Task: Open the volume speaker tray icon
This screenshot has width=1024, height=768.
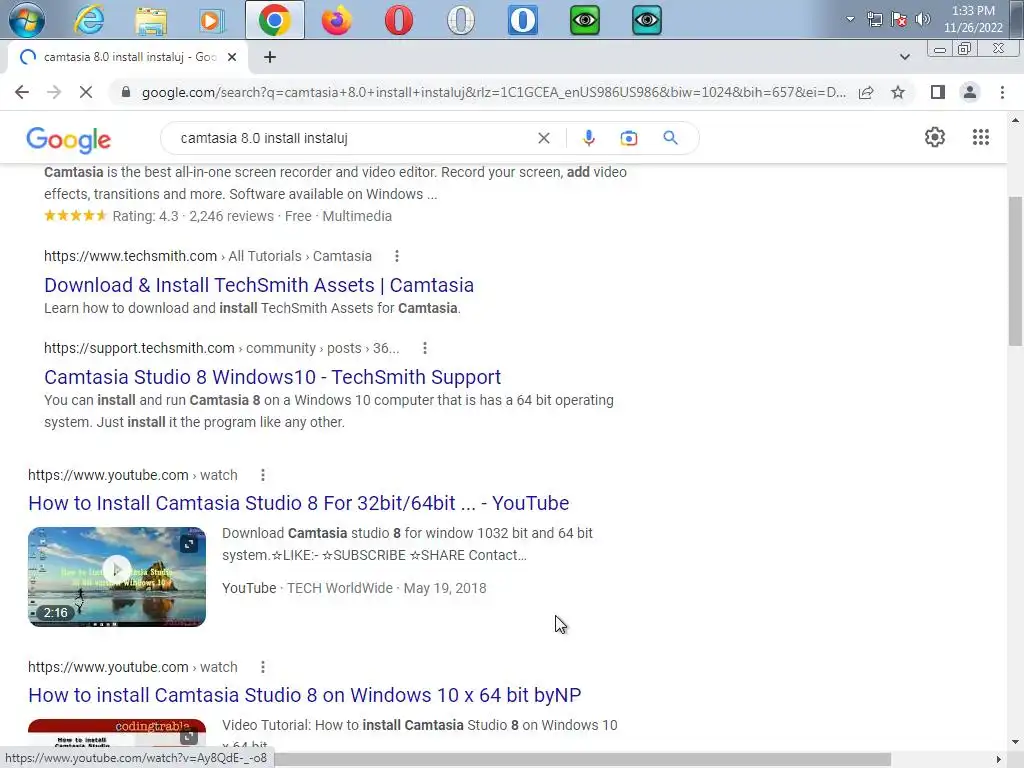Action: pos(923,19)
